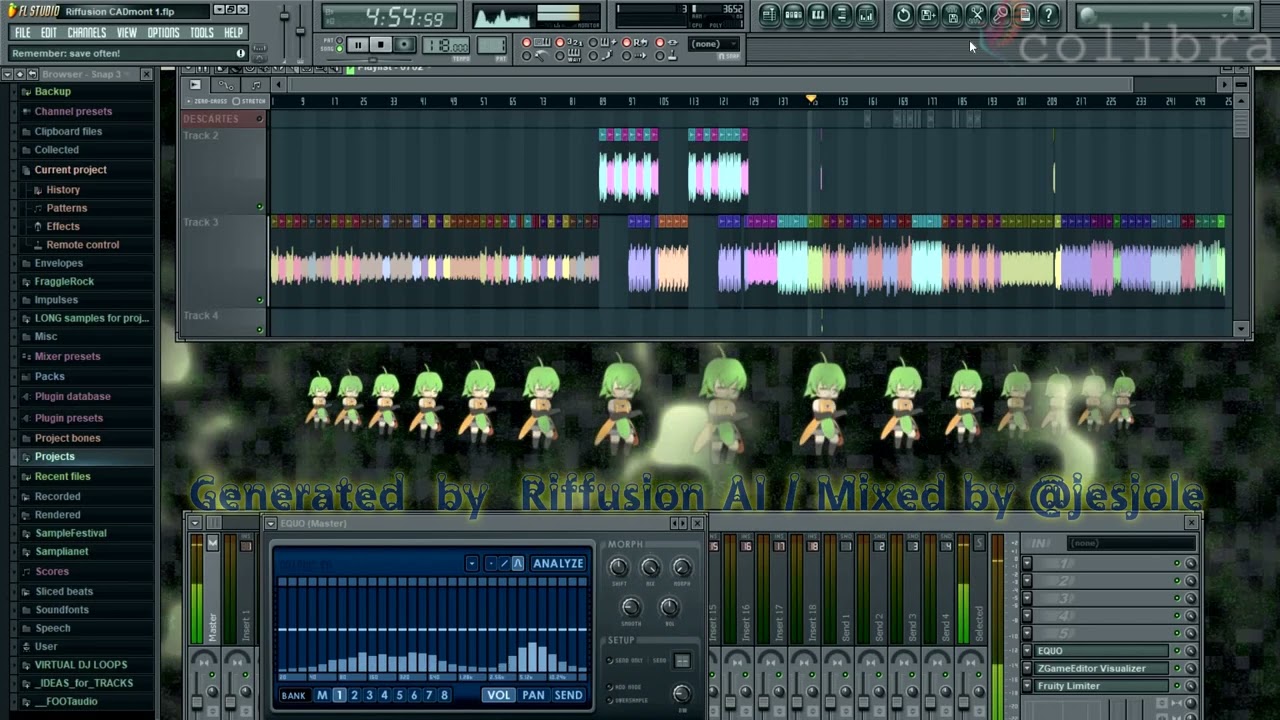1280x720 pixels.
Task: Click the exclamation icon in hint bar
Action: (x=240, y=53)
